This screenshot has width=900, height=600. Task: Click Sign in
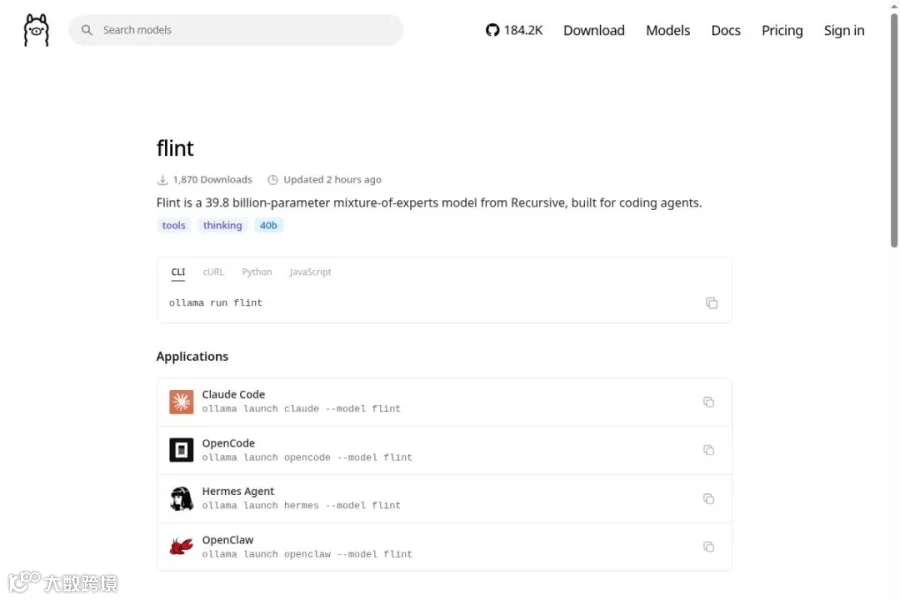click(844, 30)
